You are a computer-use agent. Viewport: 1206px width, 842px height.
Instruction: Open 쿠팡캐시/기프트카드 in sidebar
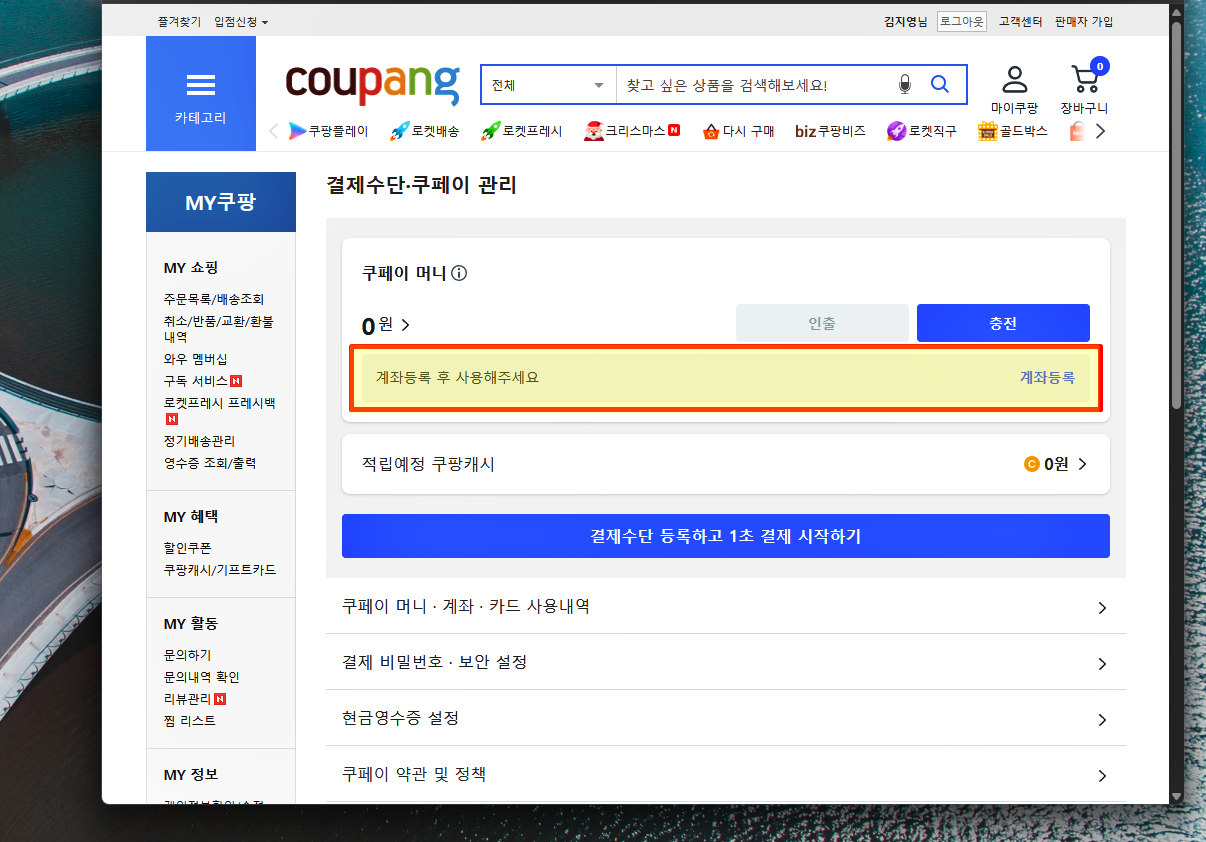220,570
